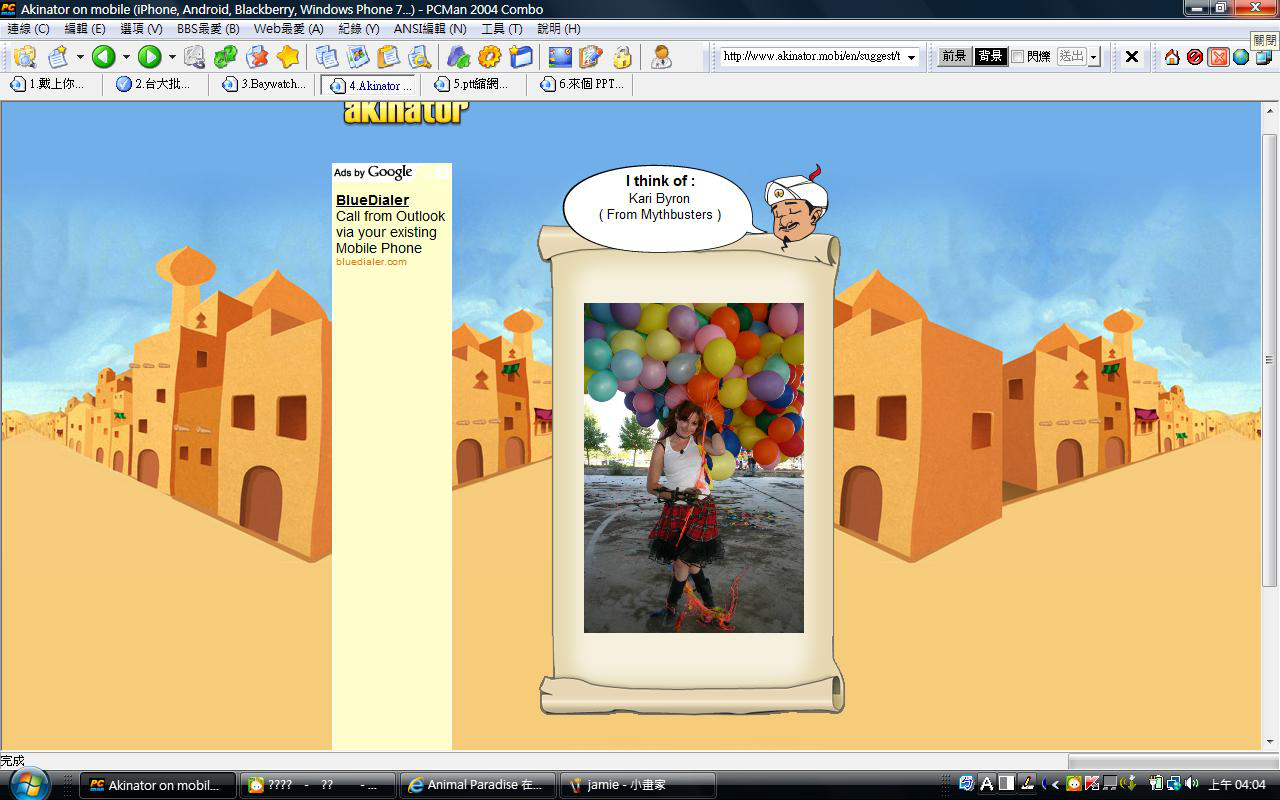The image size is (1280, 800).
Task: Open the new connection dropdown arrow
Action: tap(80, 57)
